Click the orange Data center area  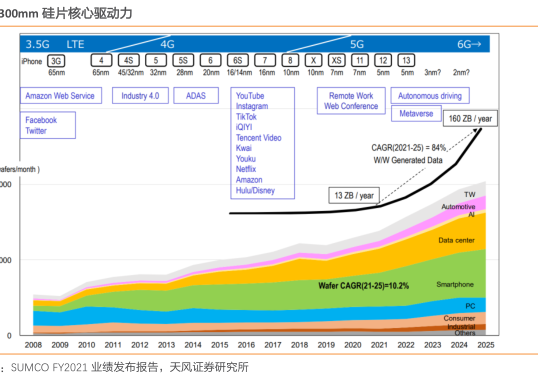[456, 240]
